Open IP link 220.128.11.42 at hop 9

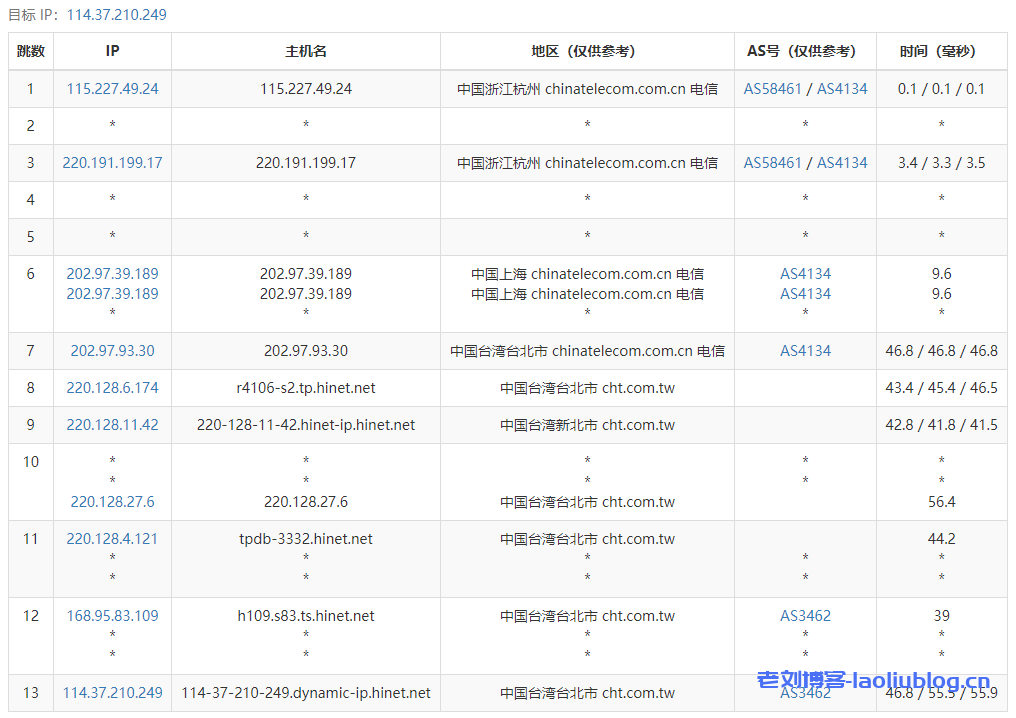pyautogui.click(x=112, y=425)
